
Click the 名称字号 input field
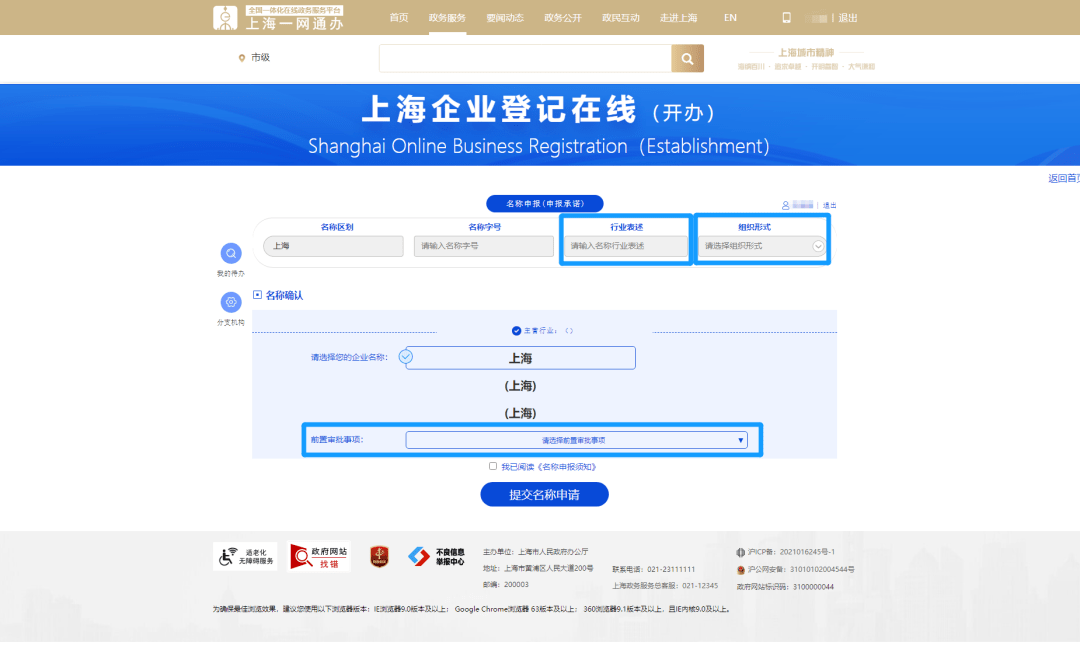point(483,246)
